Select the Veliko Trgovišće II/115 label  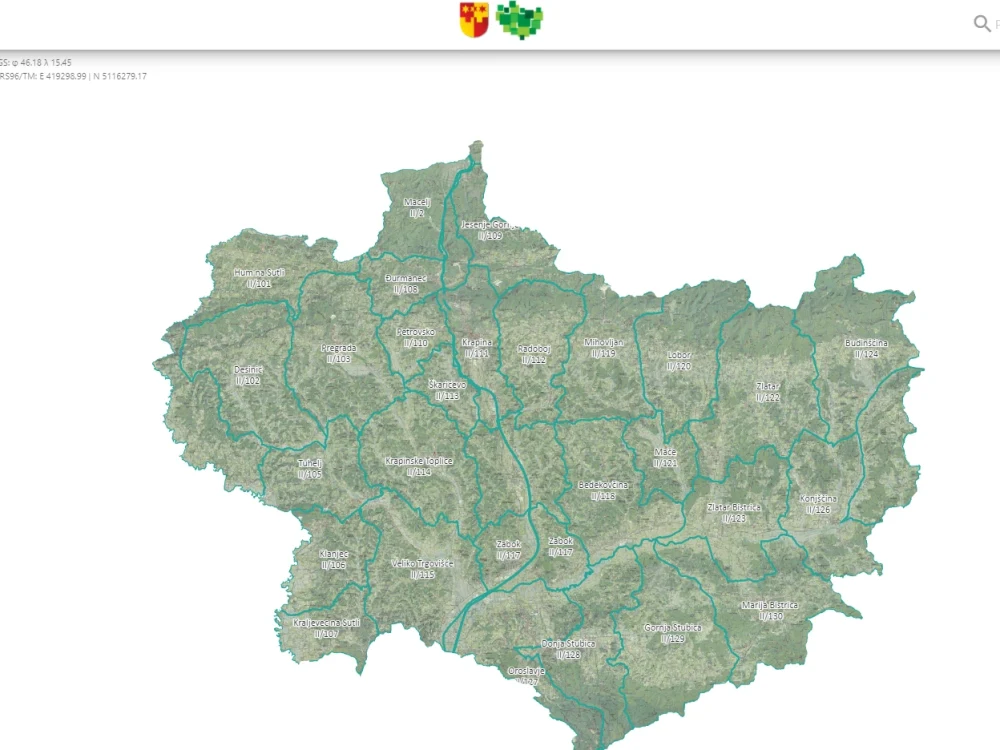(422, 569)
